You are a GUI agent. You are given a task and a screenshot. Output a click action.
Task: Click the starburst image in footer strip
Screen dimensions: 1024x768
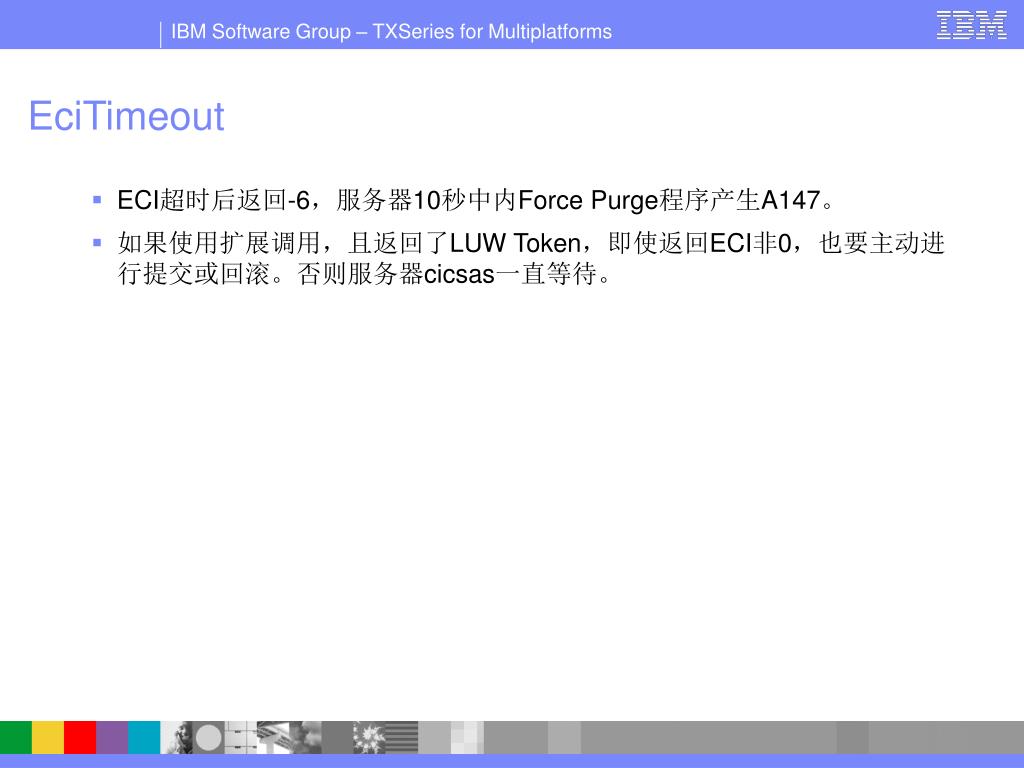[x=369, y=737]
